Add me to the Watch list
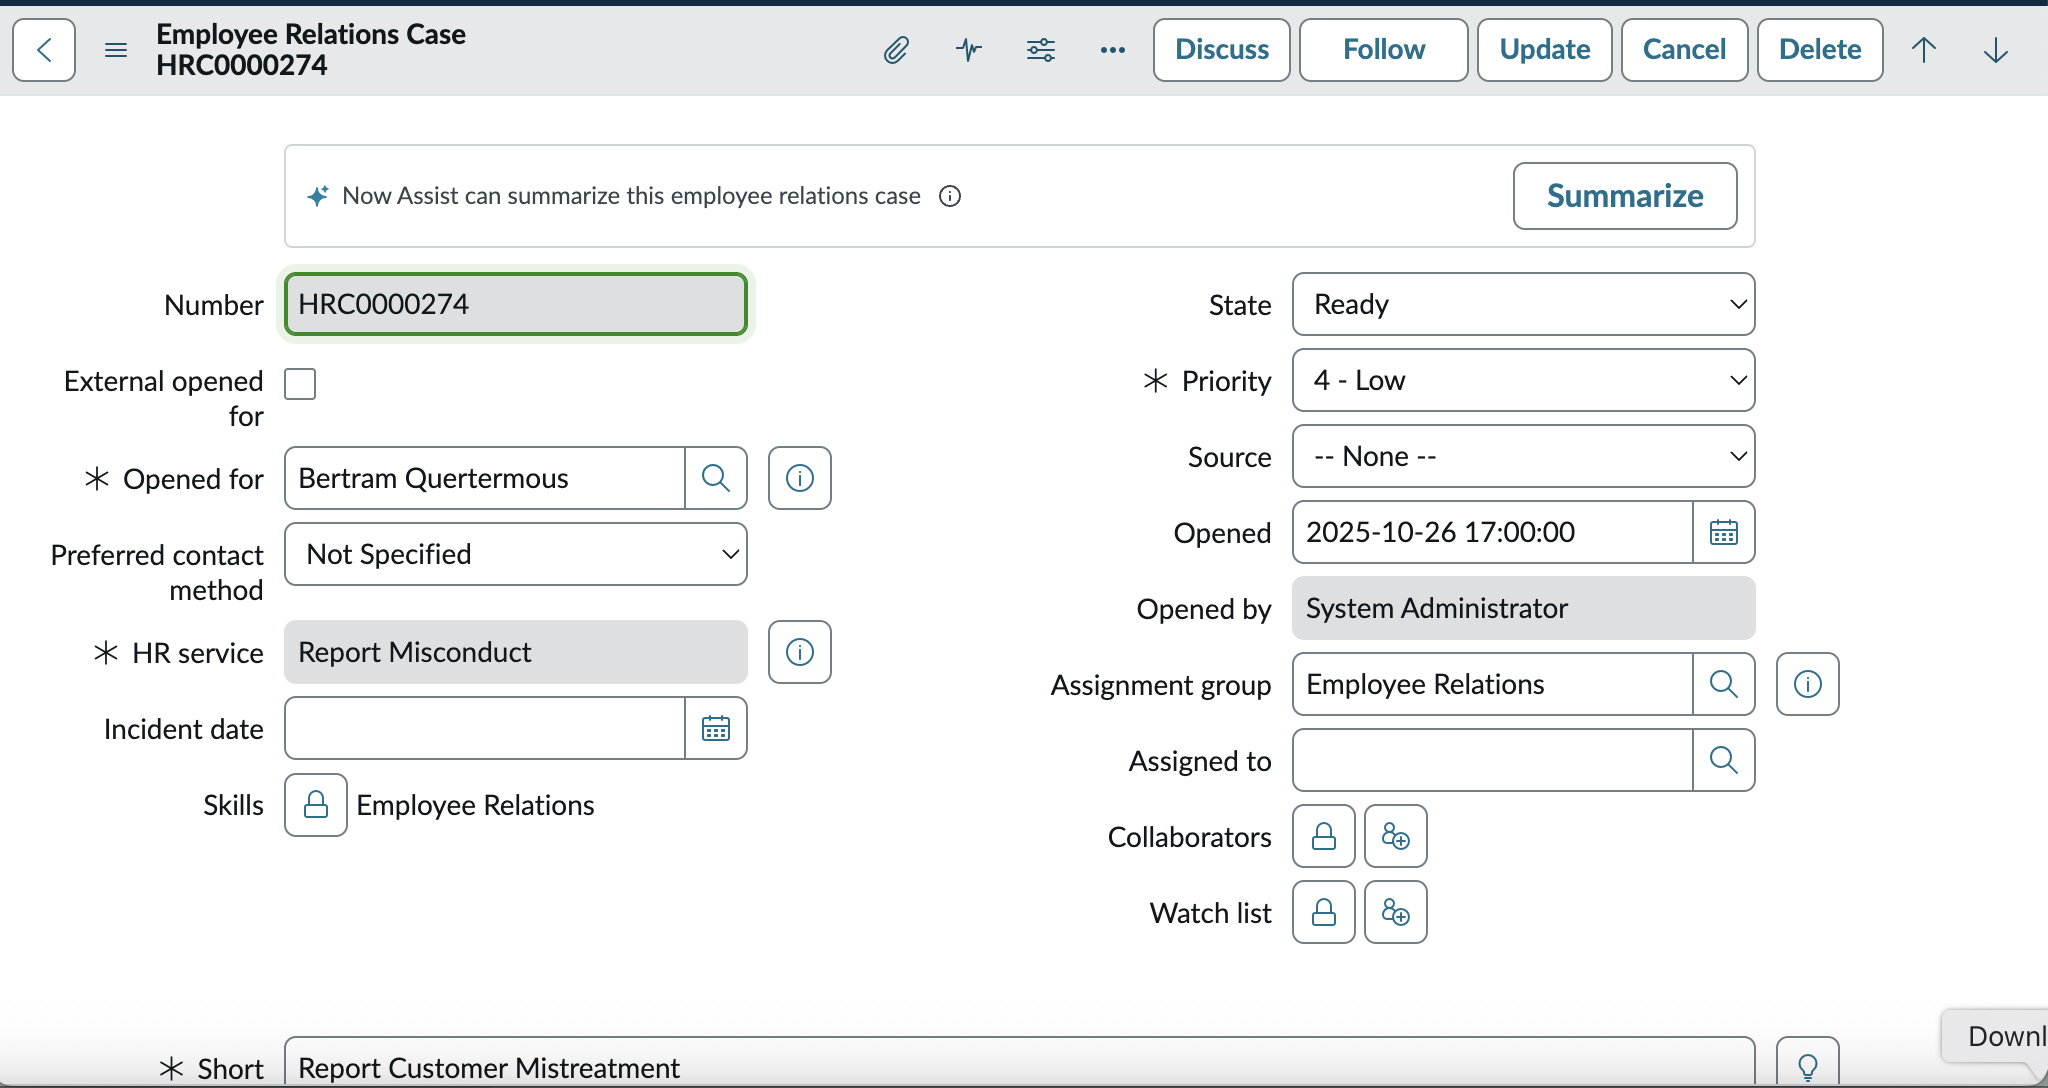 pos(1396,912)
